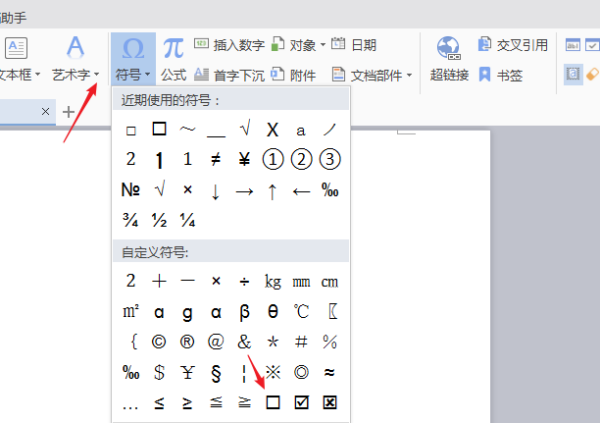
Task: Click the Hyperlink (超链接) globe icon
Action: click(x=449, y=49)
